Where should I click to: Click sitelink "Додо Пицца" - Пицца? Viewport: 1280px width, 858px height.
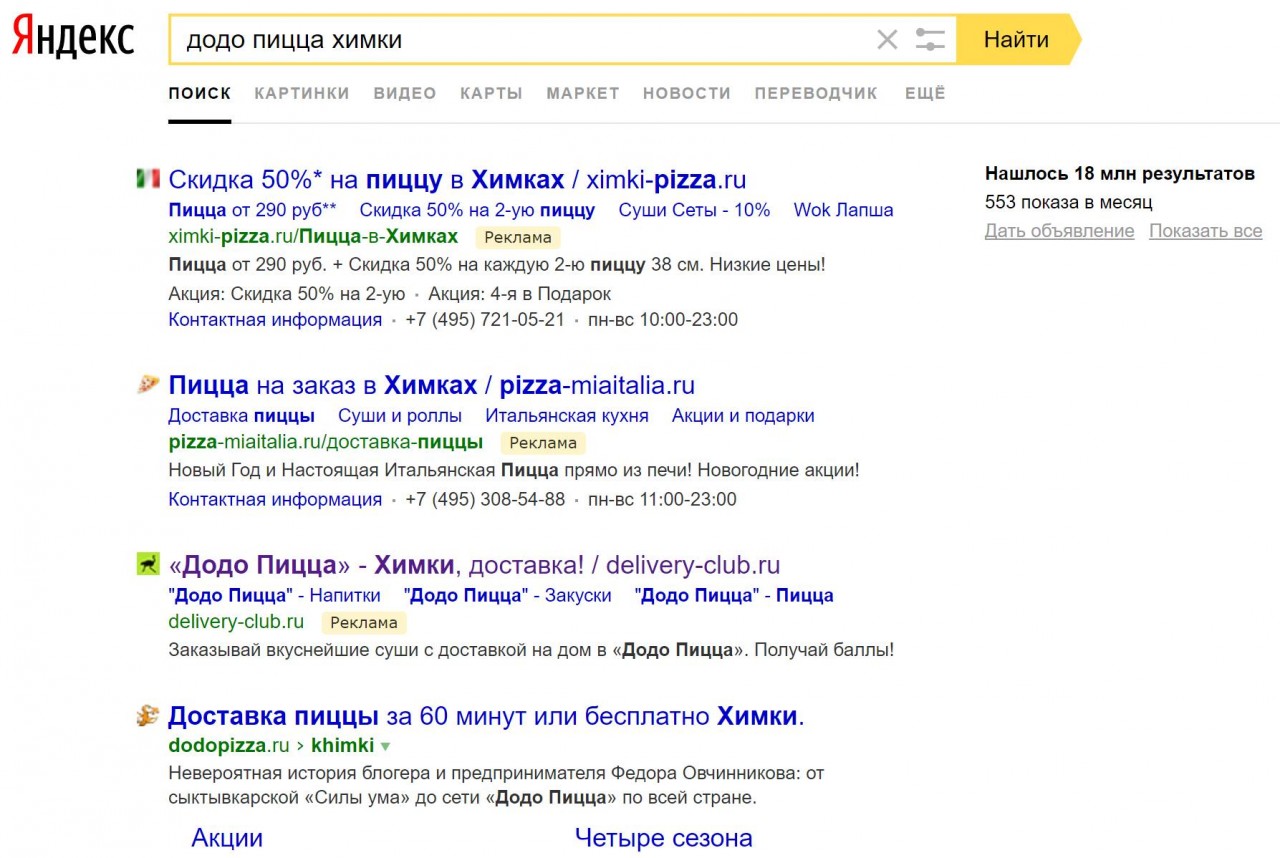tap(734, 595)
